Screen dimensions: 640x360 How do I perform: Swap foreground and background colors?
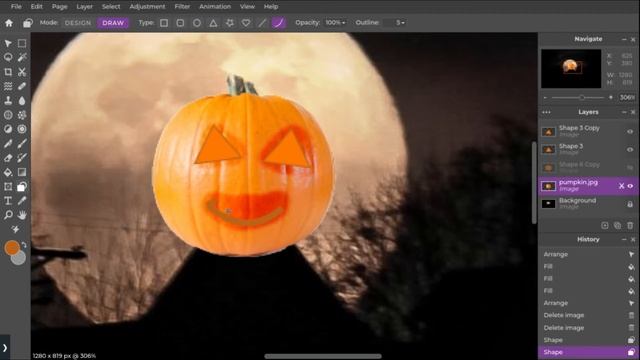24,245
